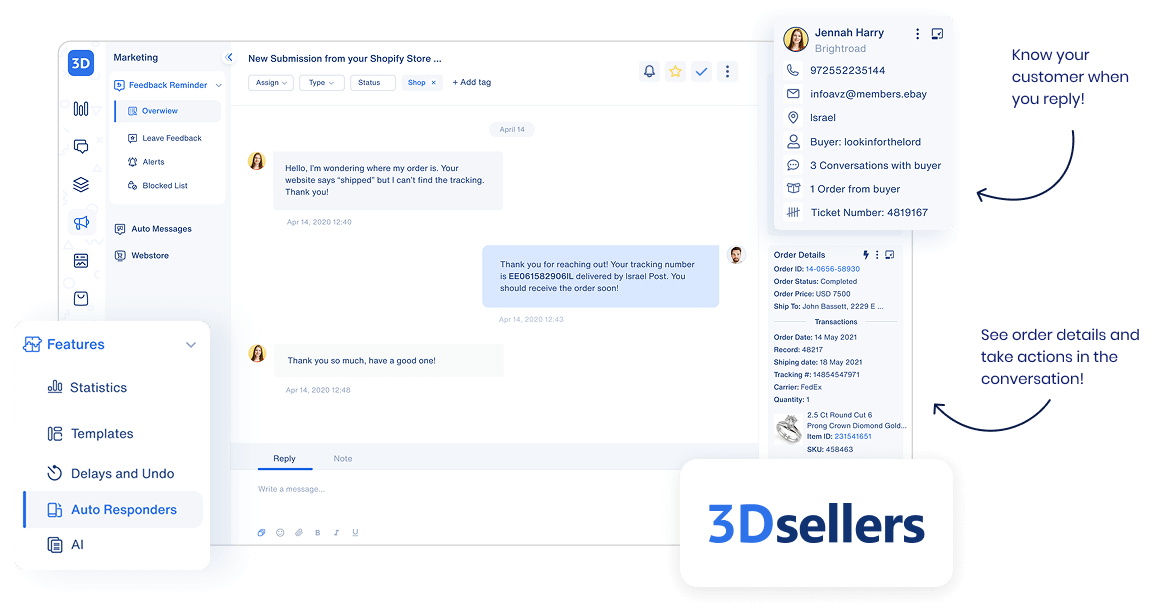Toggle italic formatting
This screenshot has width=1153, height=613.
click(x=336, y=533)
